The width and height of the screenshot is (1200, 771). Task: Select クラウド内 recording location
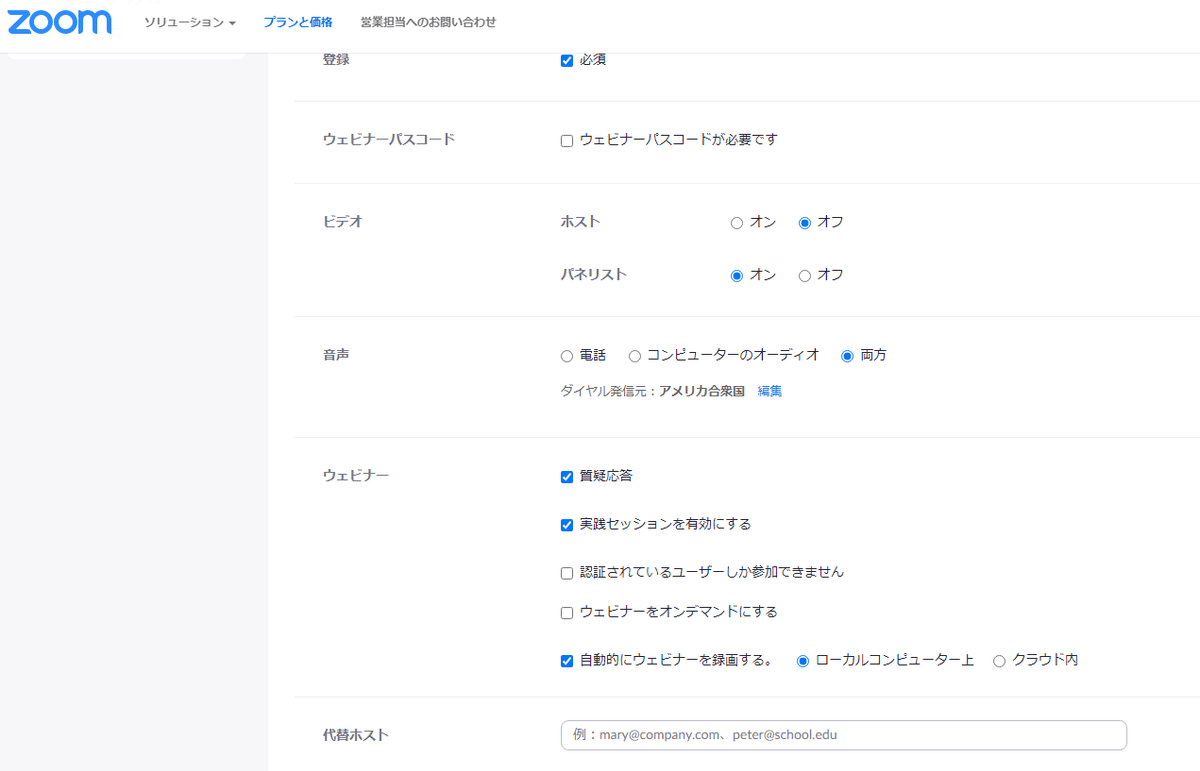click(x=999, y=660)
